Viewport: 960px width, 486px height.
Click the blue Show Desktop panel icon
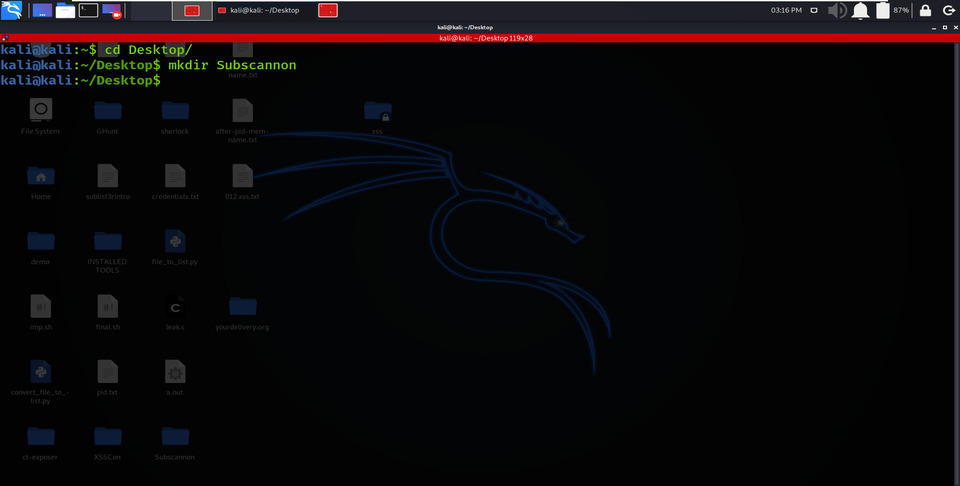(42, 10)
